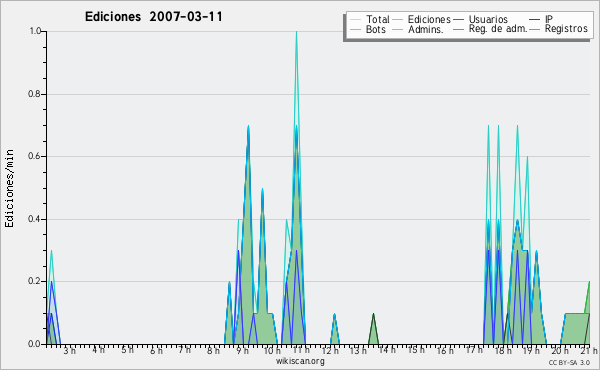Viewport: 600px width, 370px height.
Task: Click the 0.2 y-axis tick label
Action: [34, 281]
